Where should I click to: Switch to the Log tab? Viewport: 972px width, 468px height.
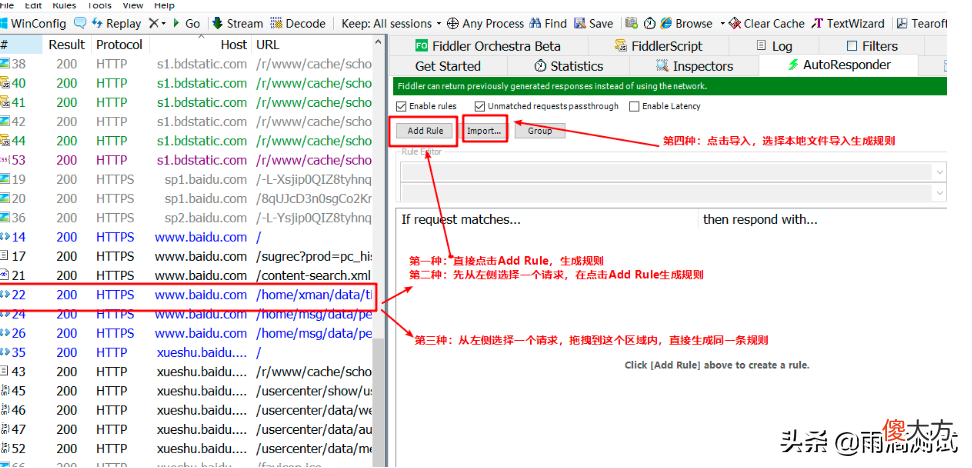point(774,46)
